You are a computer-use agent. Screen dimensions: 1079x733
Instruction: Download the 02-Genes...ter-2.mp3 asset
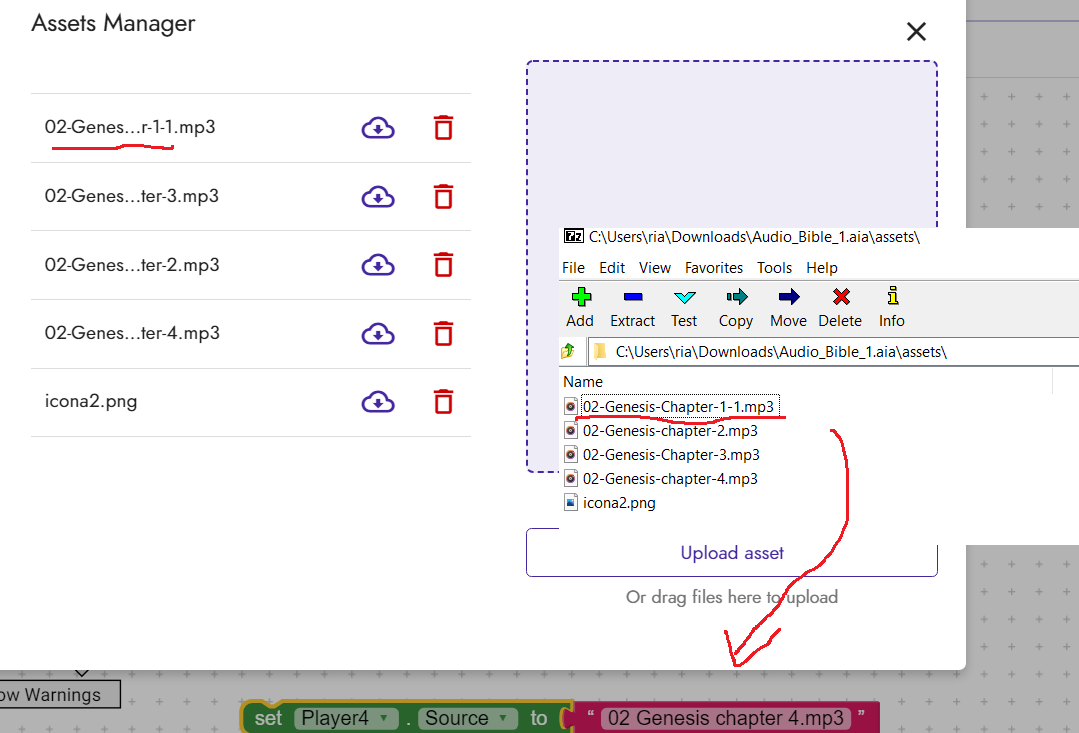click(x=377, y=265)
